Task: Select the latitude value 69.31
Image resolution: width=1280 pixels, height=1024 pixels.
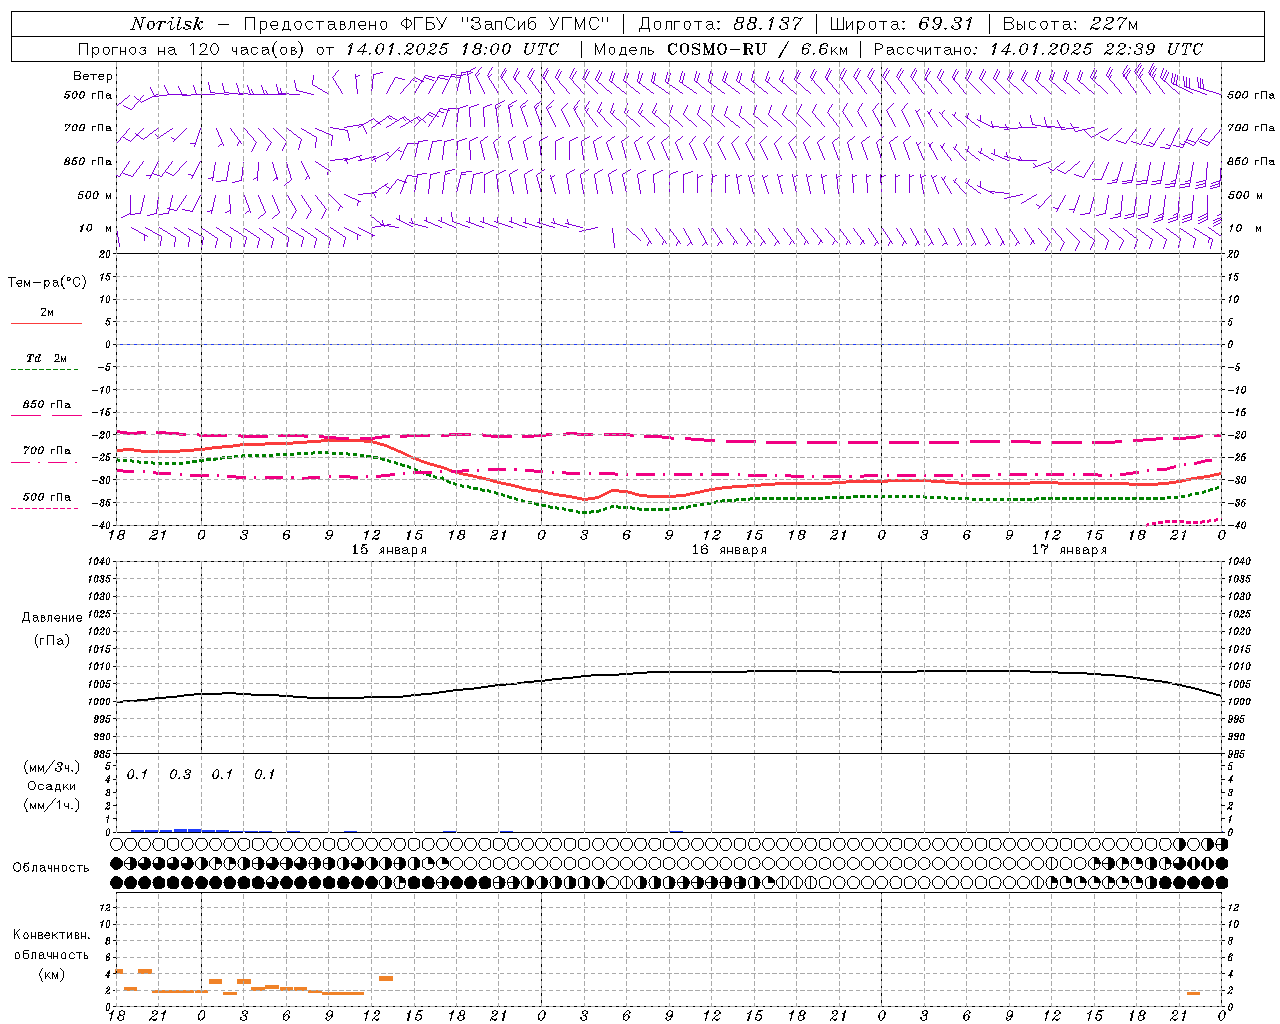Action: click(945, 24)
